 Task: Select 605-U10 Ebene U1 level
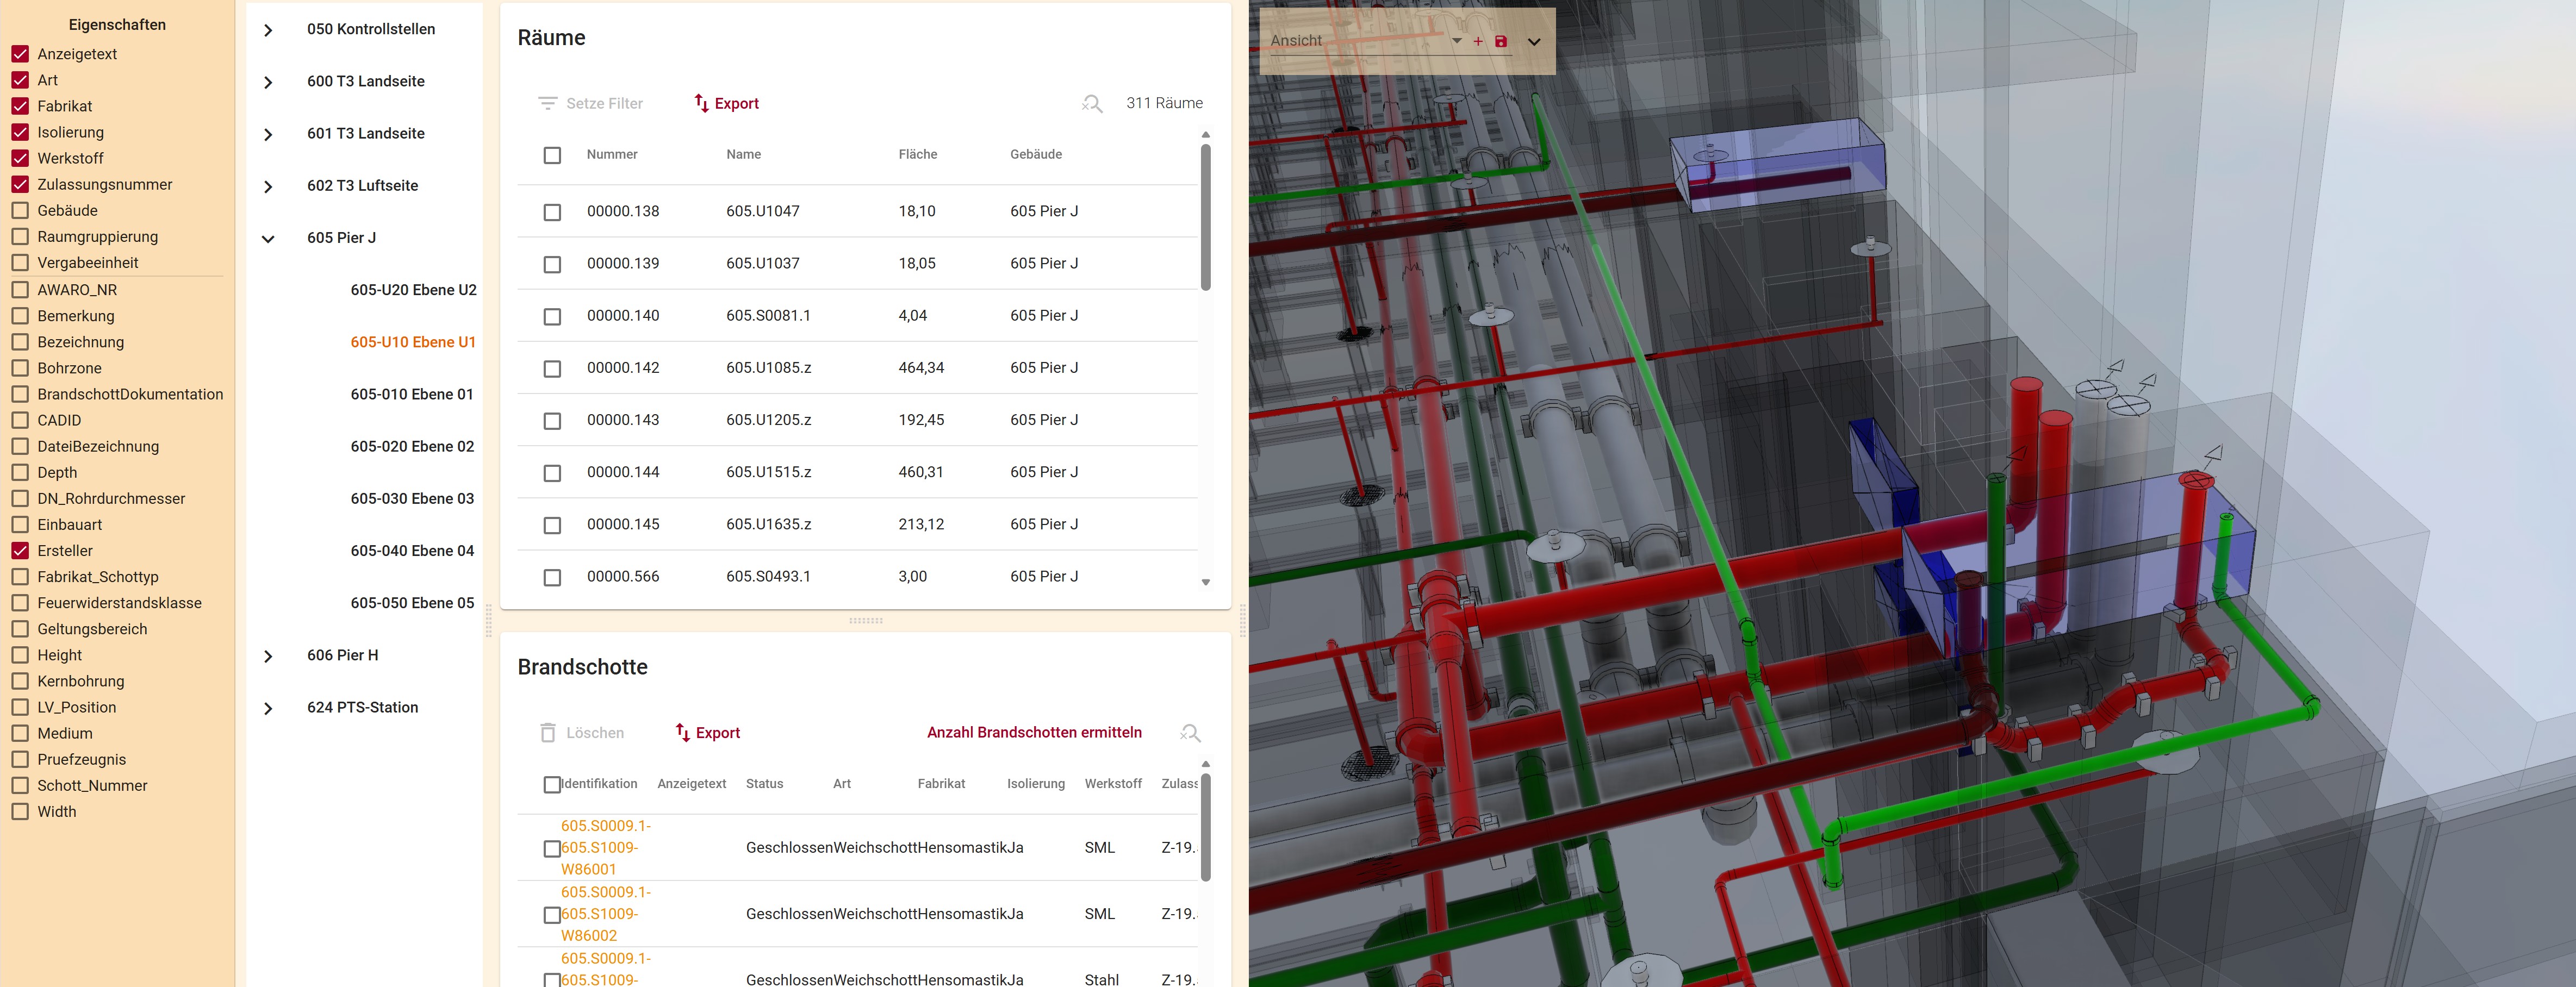coord(413,342)
